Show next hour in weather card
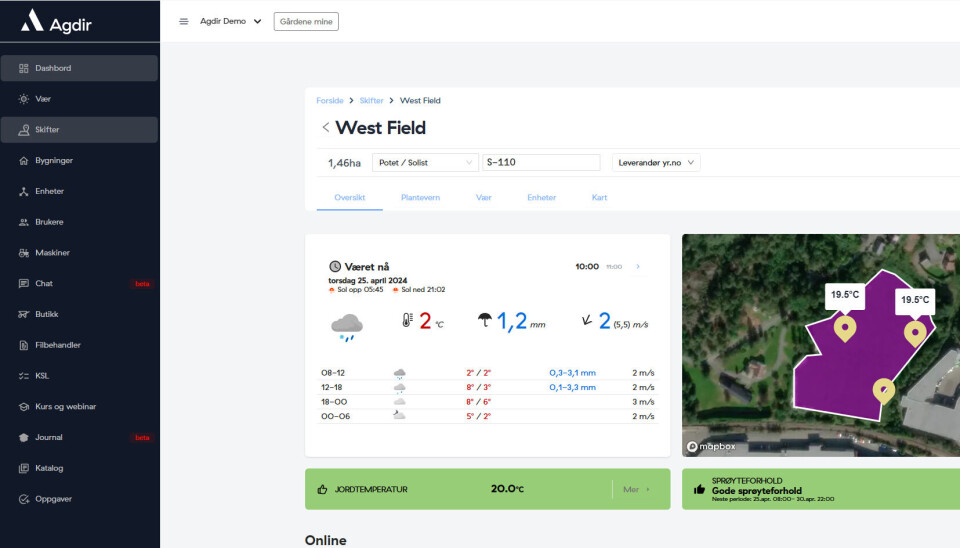The width and height of the screenshot is (960, 548). 638,267
